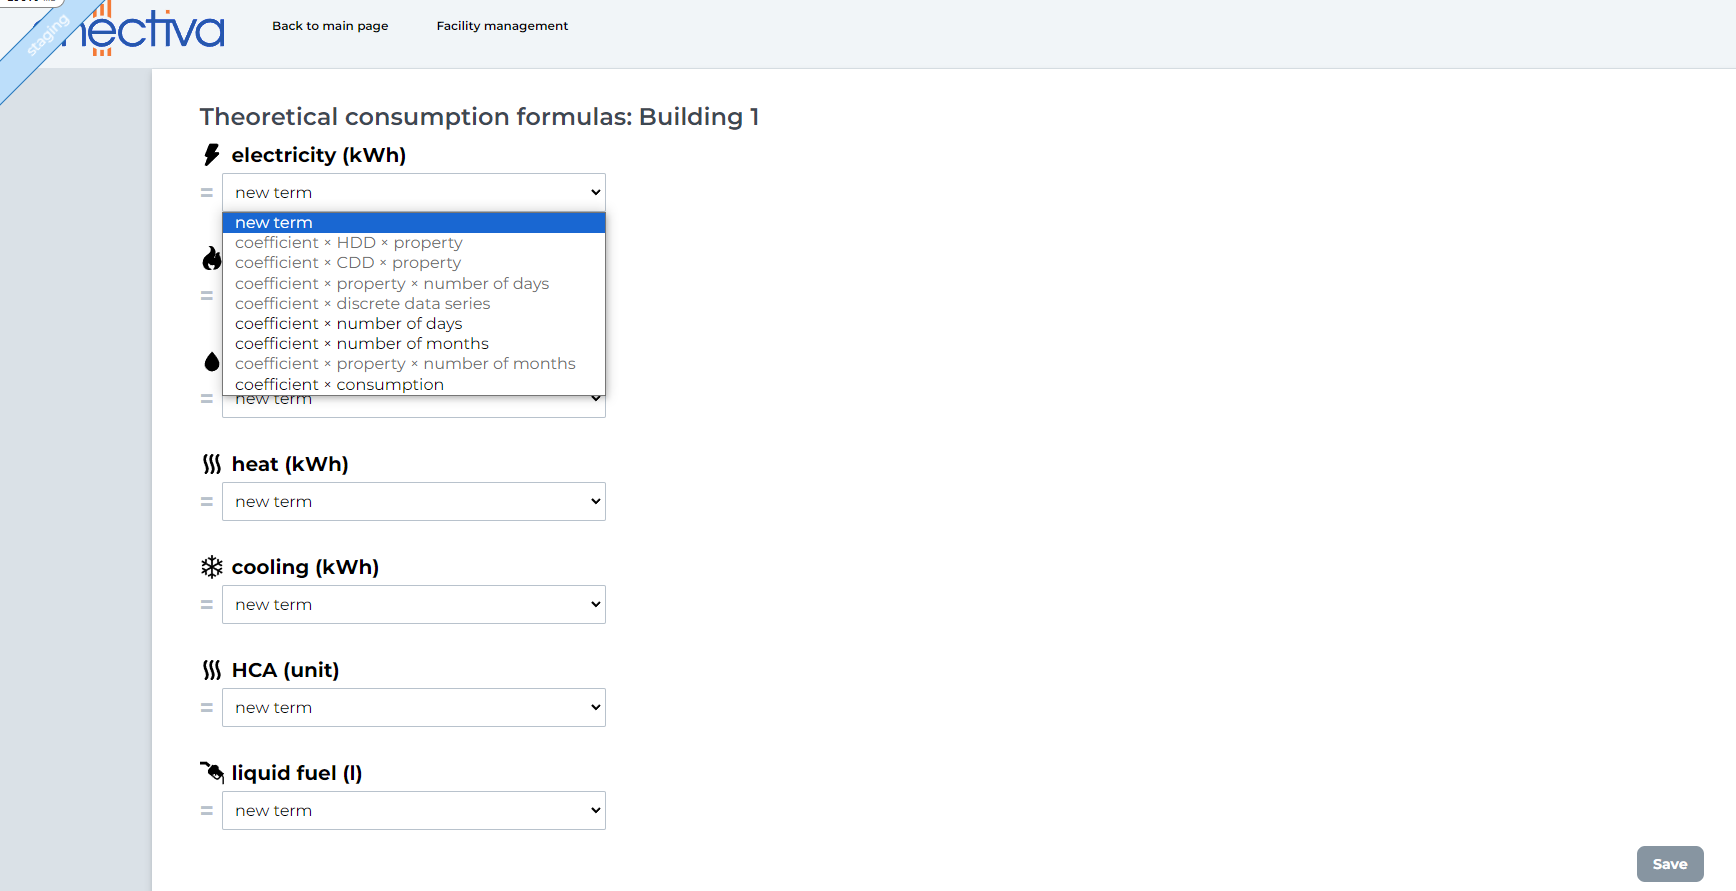Select 'coefficient × number of days' option

[x=349, y=324]
